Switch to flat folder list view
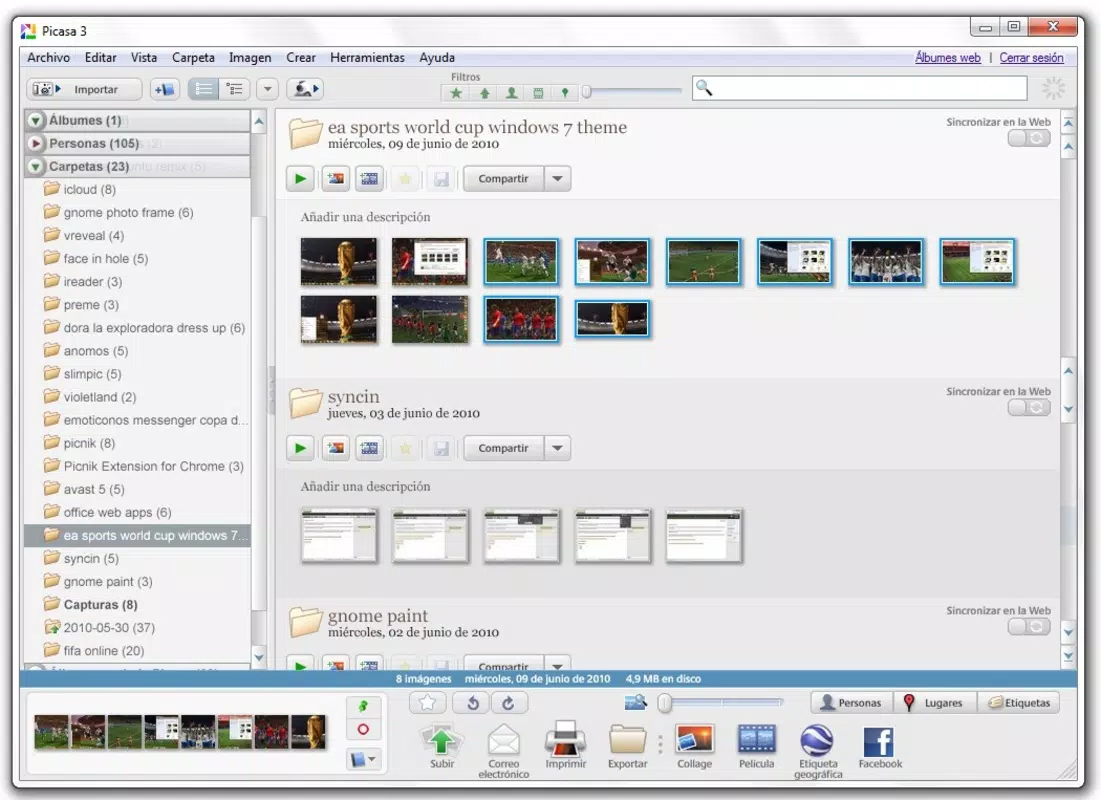1101x800 pixels. click(x=204, y=89)
